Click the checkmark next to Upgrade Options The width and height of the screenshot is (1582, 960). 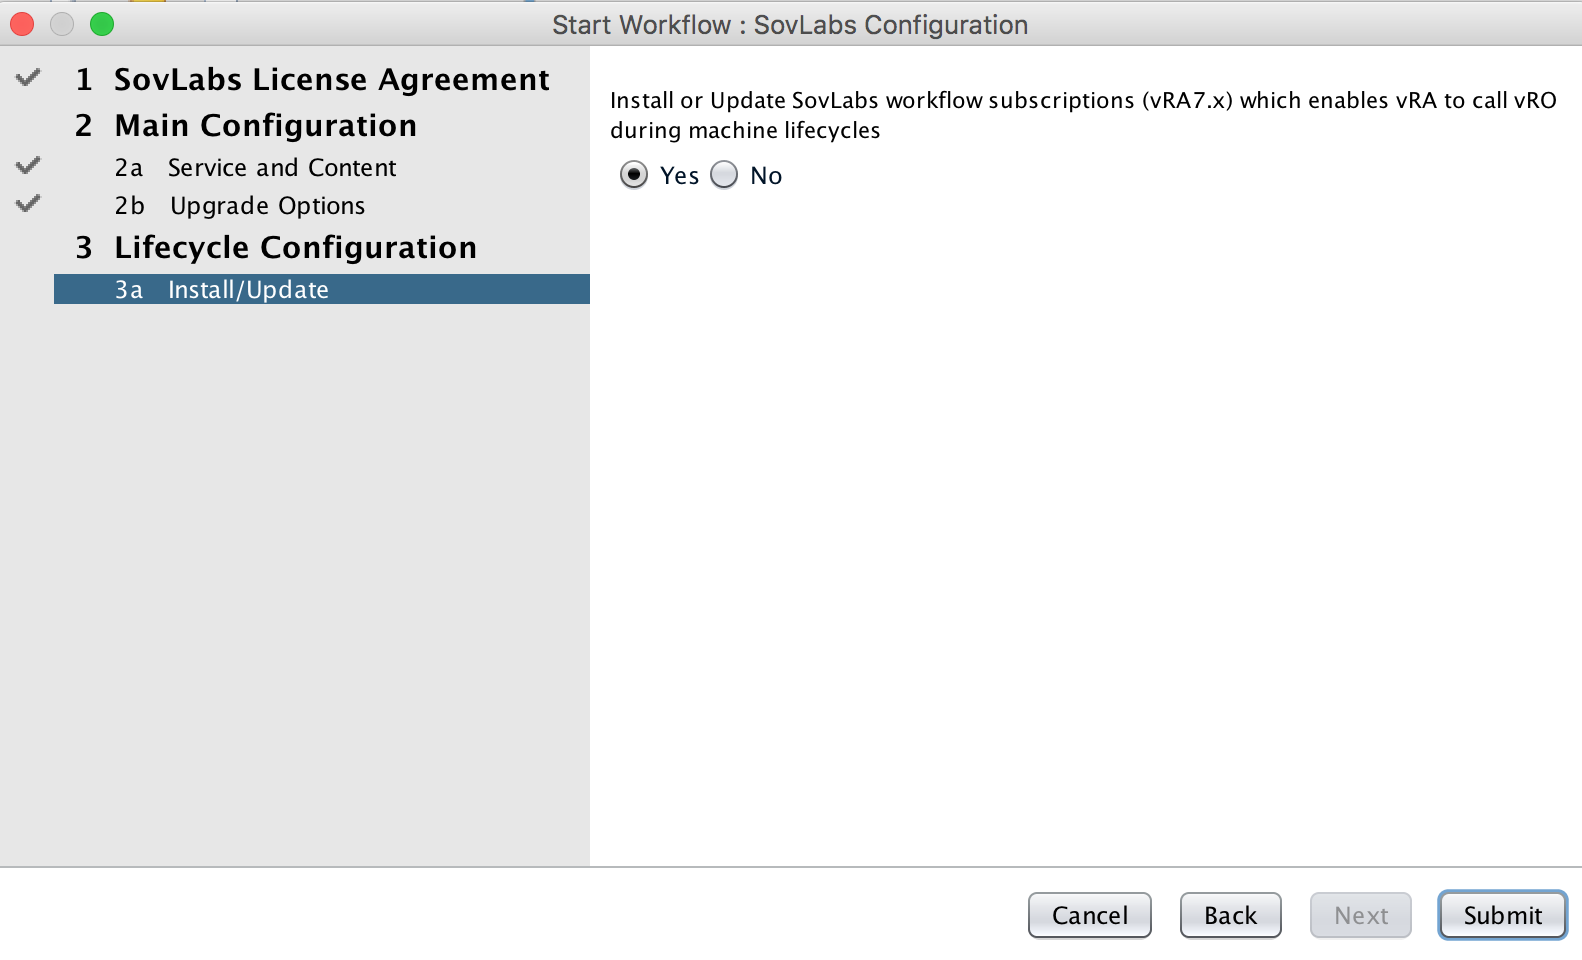(x=28, y=203)
